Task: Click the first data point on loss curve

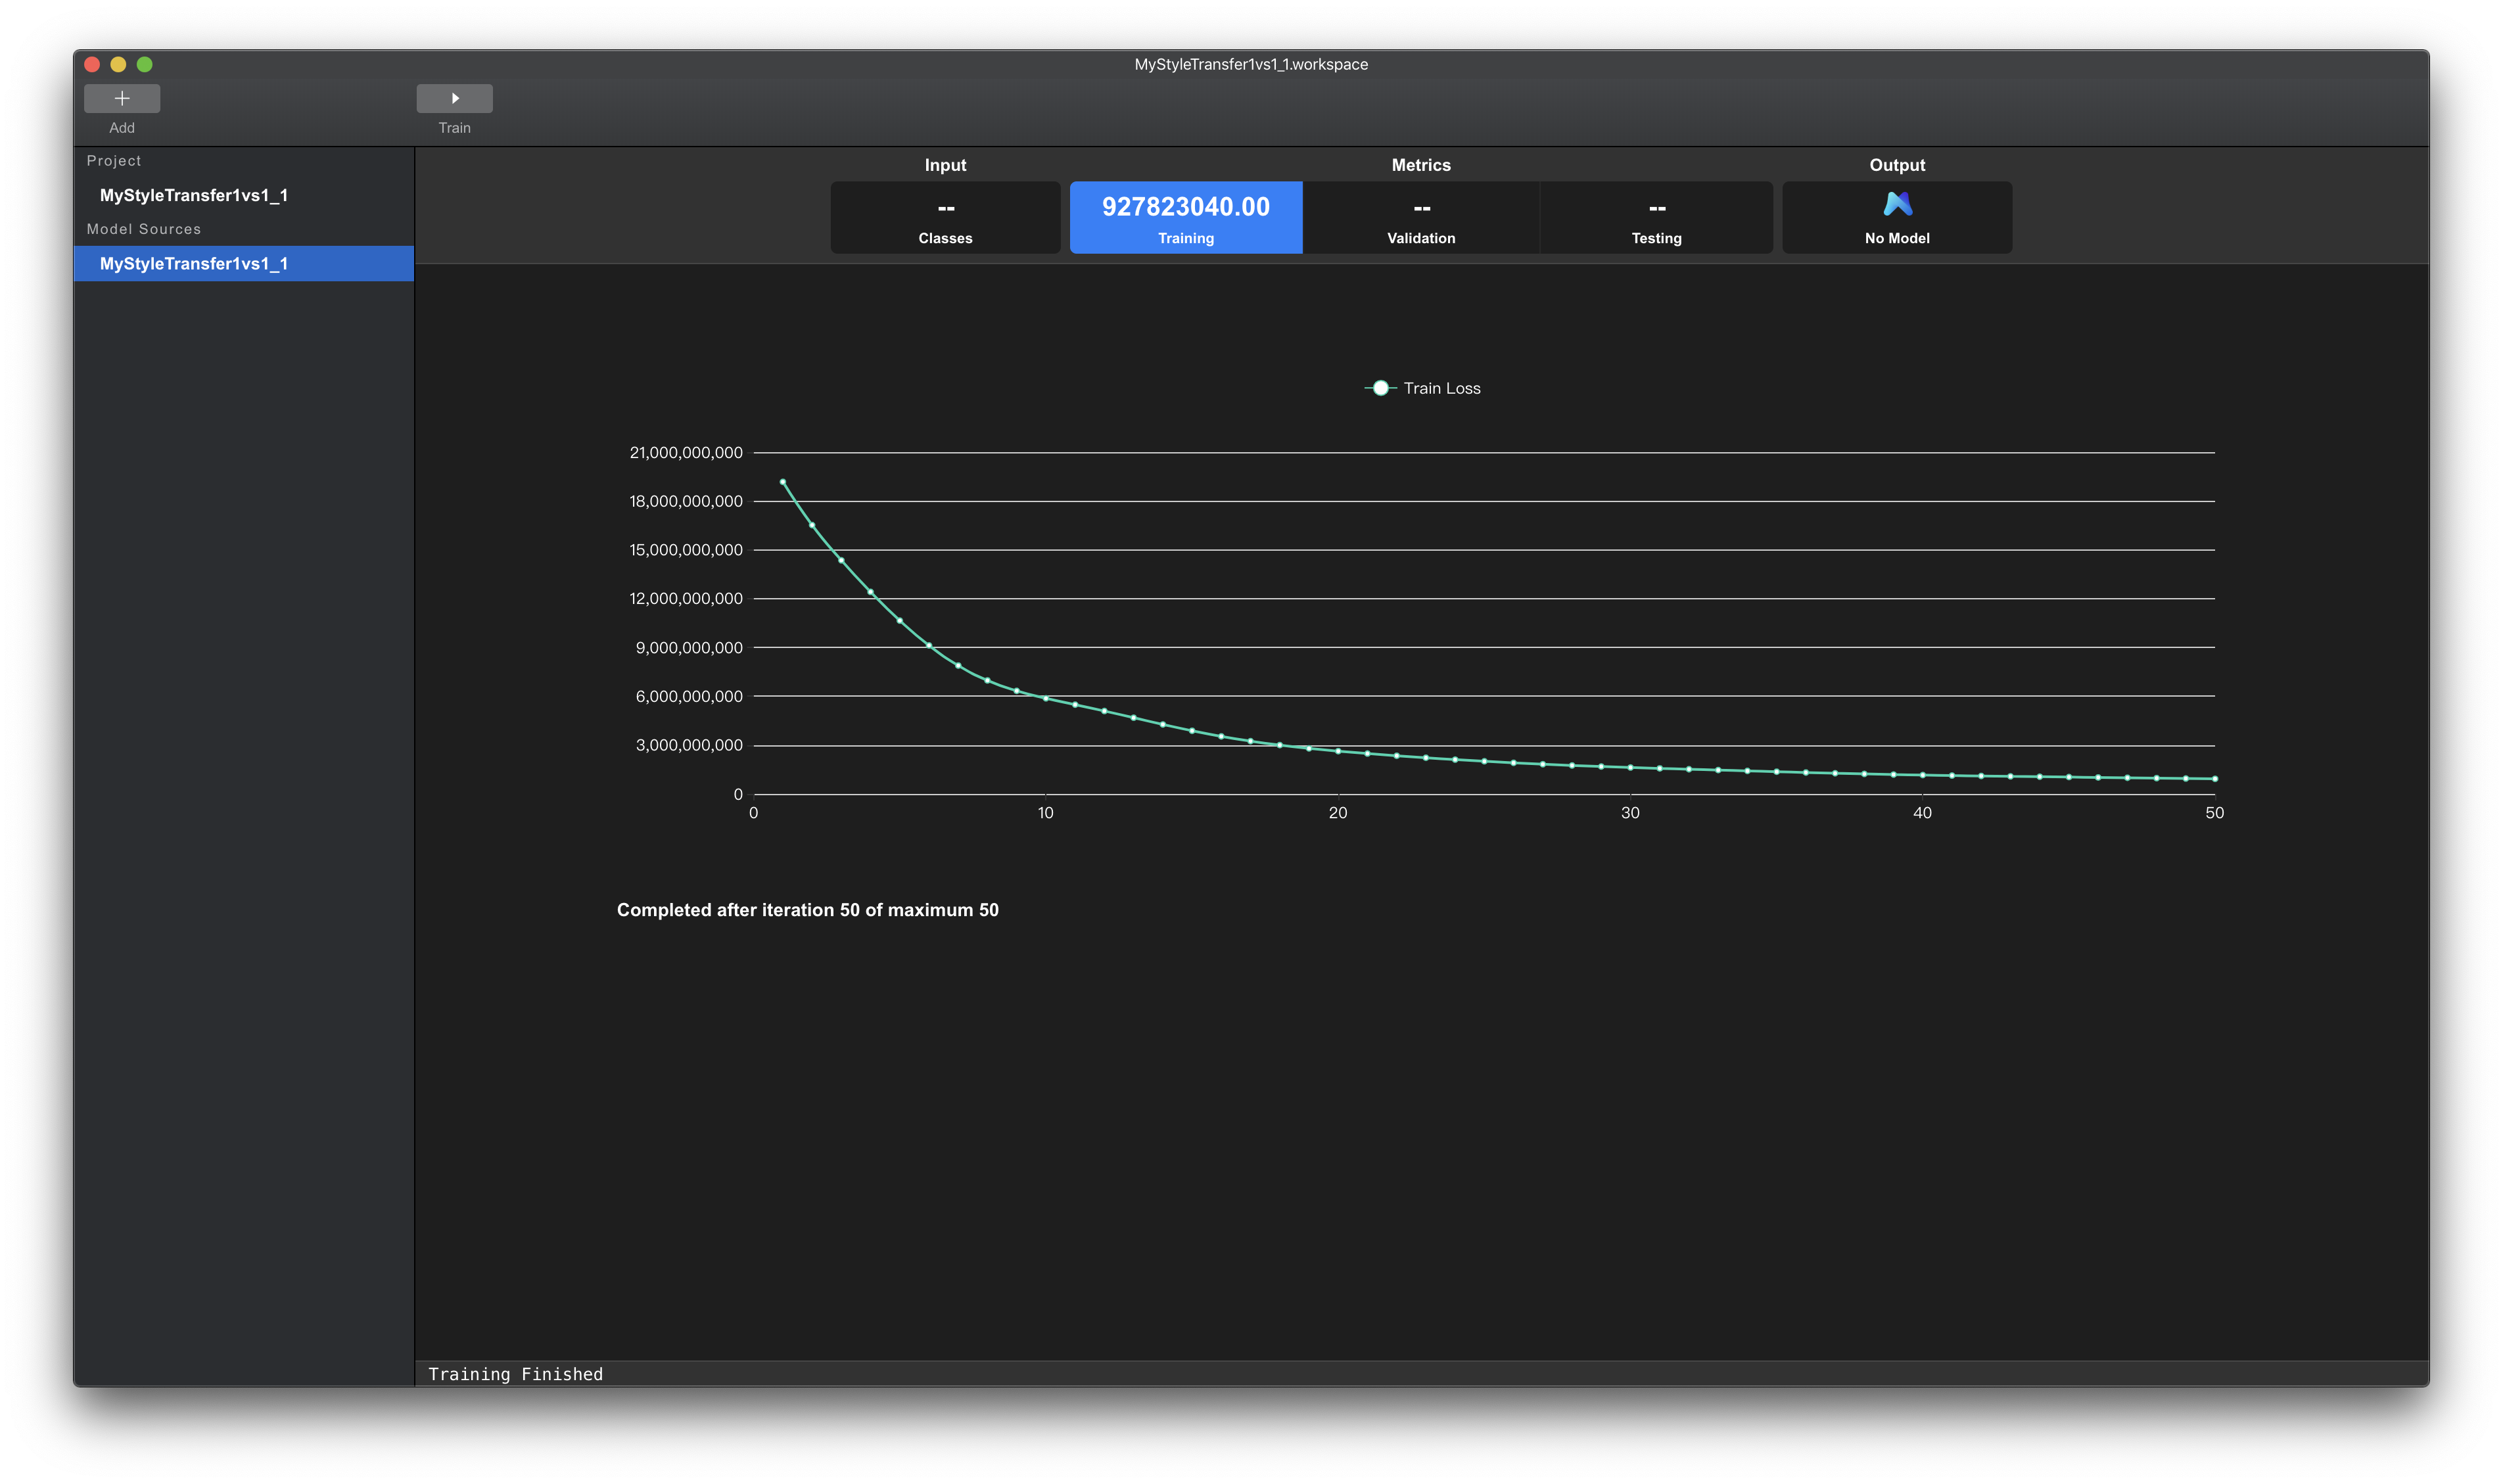Action: [x=783, y=482]
